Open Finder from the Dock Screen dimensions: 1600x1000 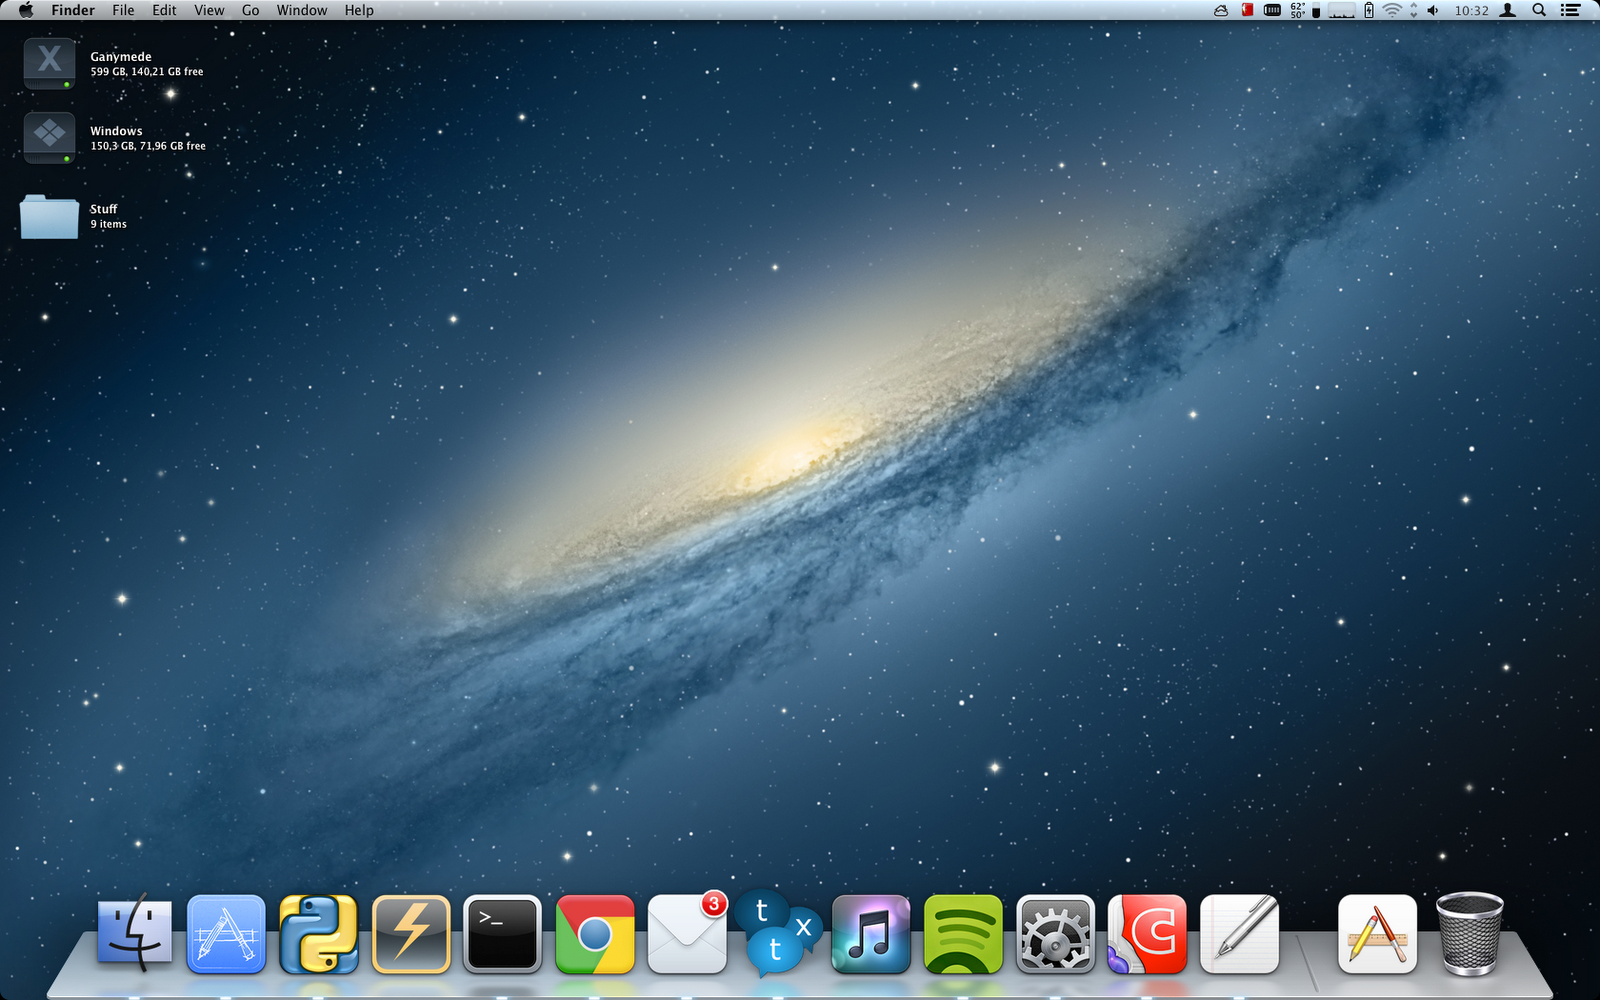[x=134, y=933]
